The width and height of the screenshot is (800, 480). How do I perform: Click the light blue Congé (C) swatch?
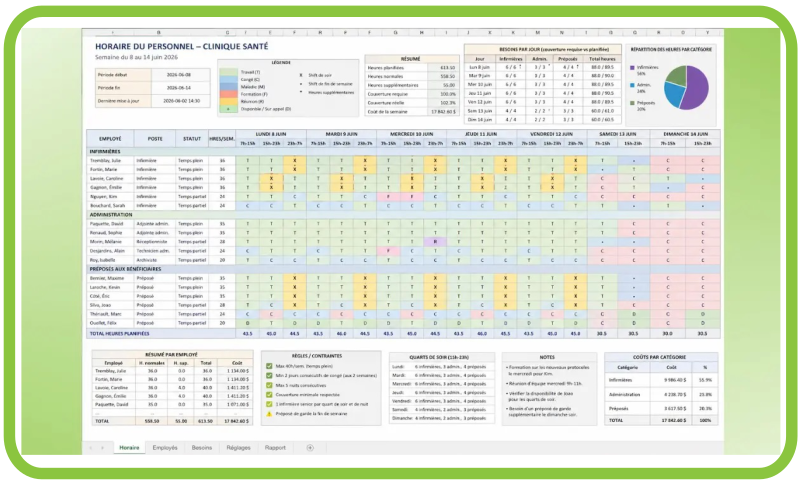coord(229,80)
